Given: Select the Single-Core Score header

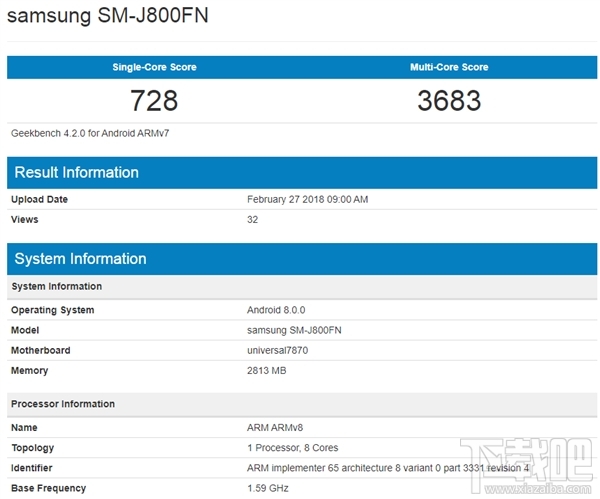Looking at the screenshot, I should (154, 67).
